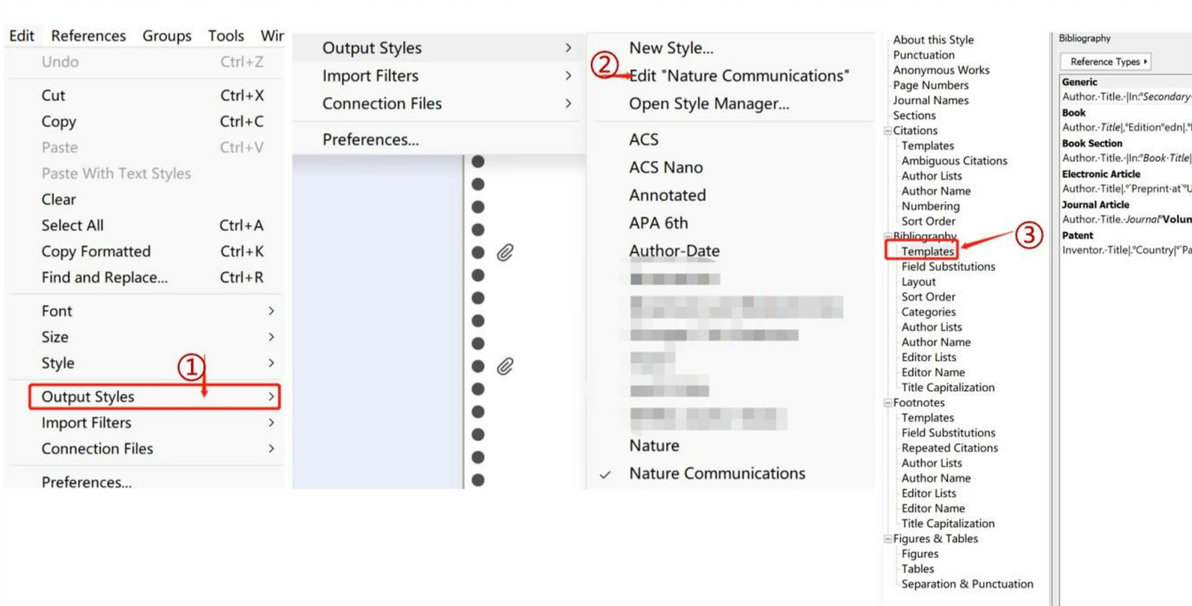Image resolution: width=1192 pixels, height=606 pixels.
Task: Select Title Capitalization under Footnotes
Action: point(948,523)
